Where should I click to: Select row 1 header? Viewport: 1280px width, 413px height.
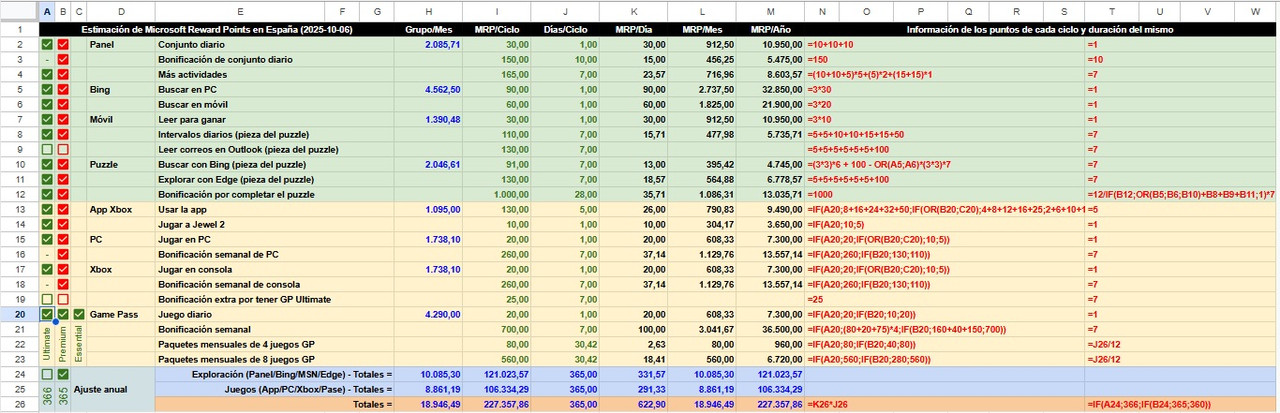click(x=19, y=30)
